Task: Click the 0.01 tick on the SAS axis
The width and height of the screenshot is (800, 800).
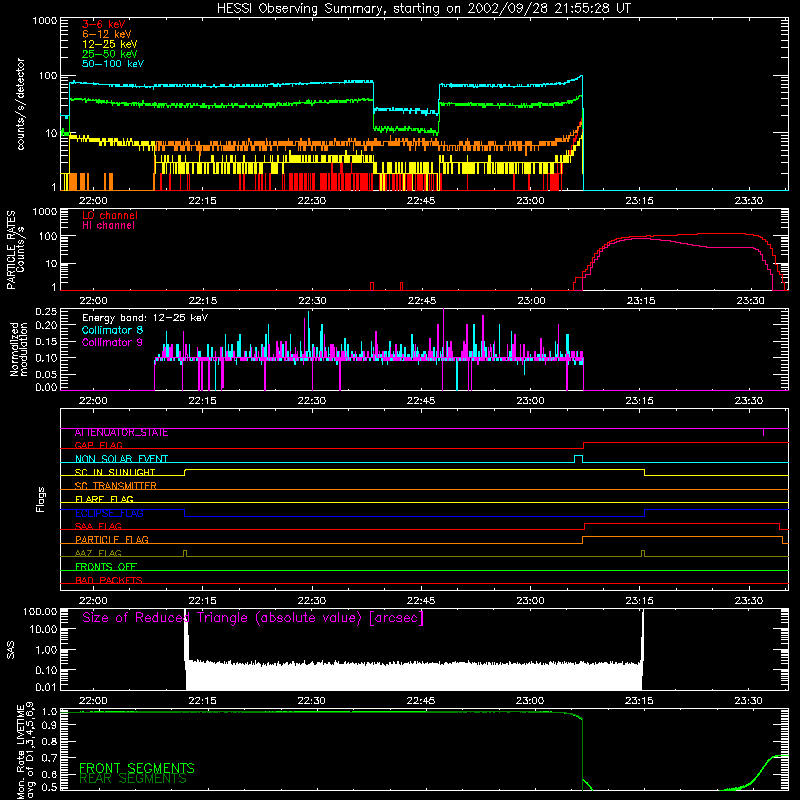Action: (x=46, y=687)
